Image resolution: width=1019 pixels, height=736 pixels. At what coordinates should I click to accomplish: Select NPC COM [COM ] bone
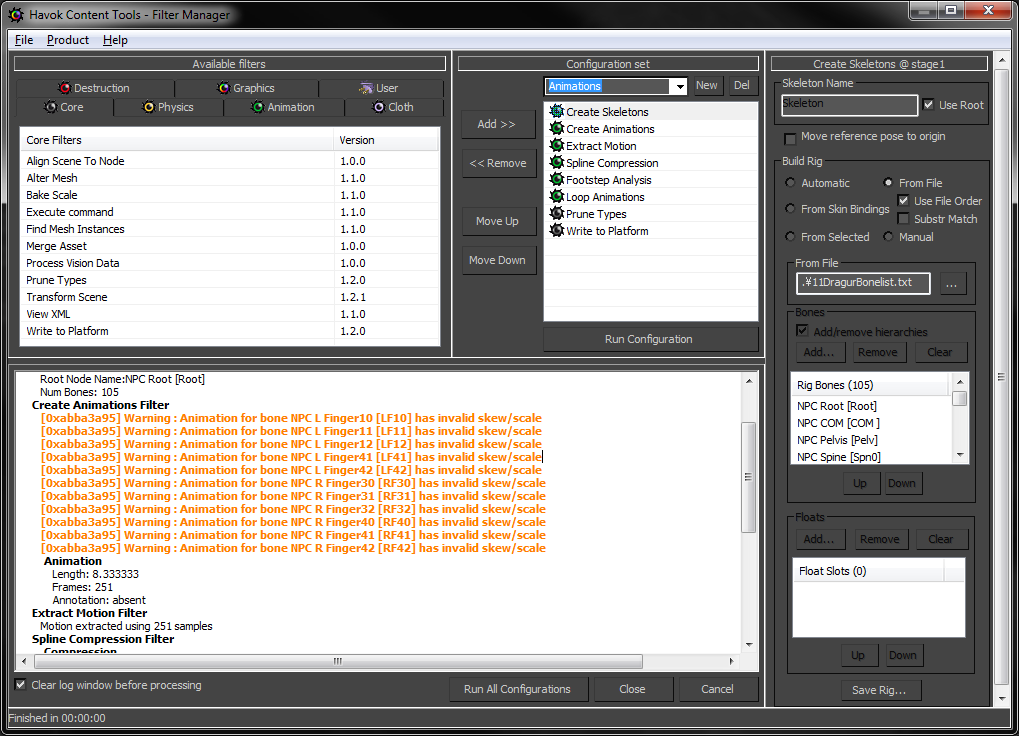871,423
